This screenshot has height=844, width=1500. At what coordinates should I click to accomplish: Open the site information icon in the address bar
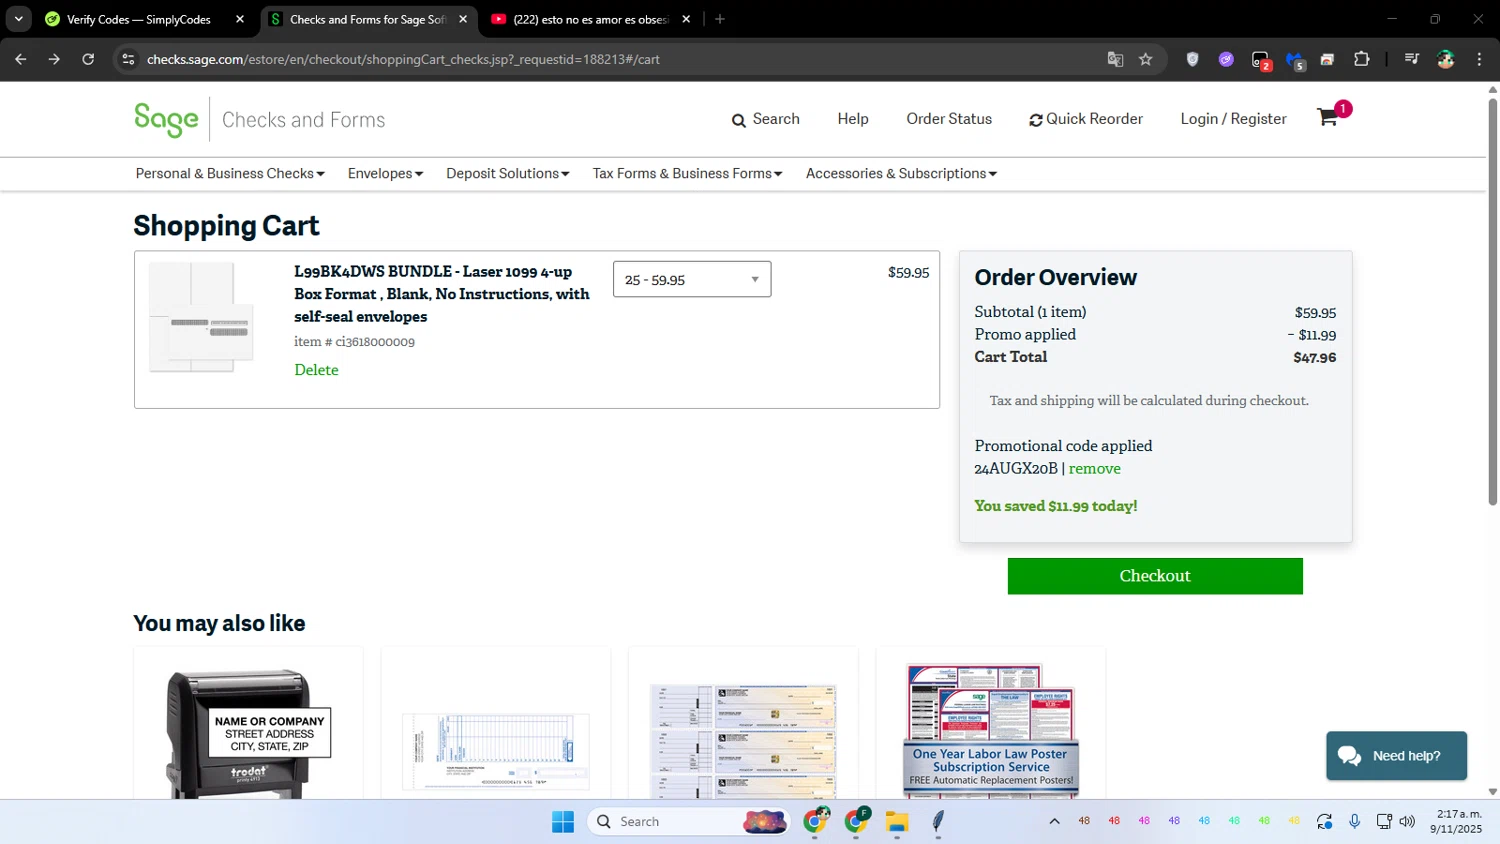point(128,59)
